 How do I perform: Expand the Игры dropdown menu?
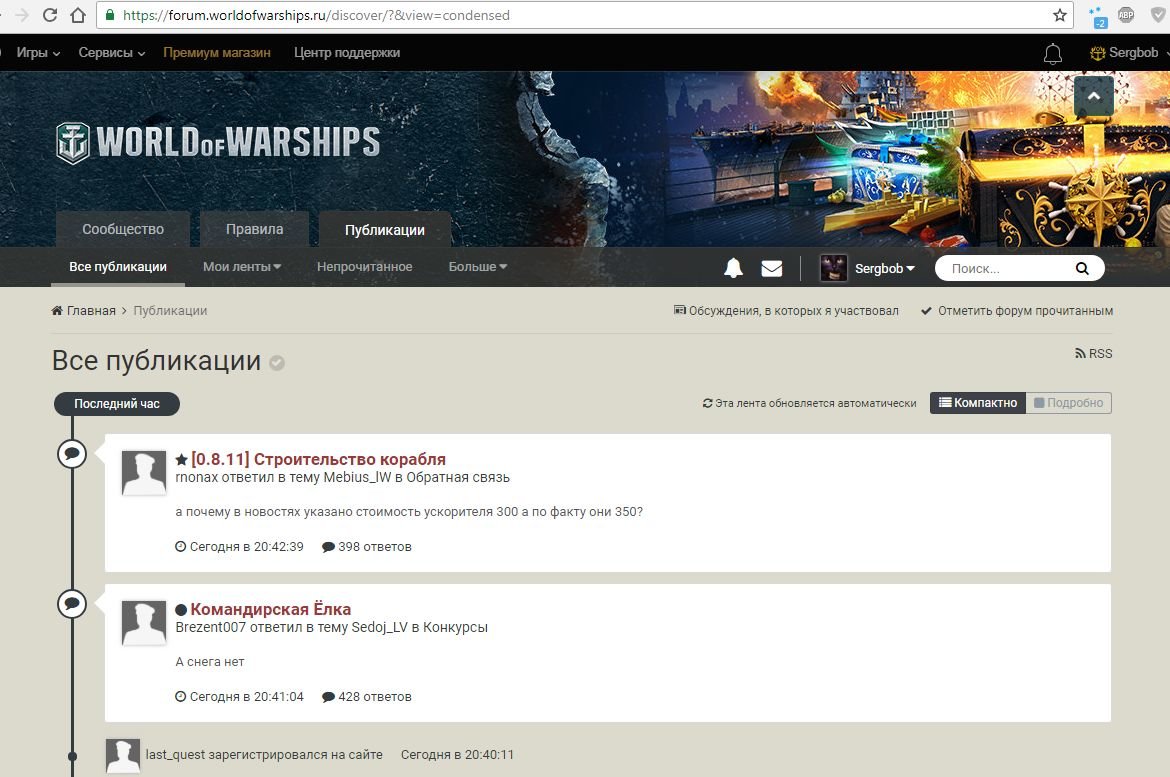[38, 53]
